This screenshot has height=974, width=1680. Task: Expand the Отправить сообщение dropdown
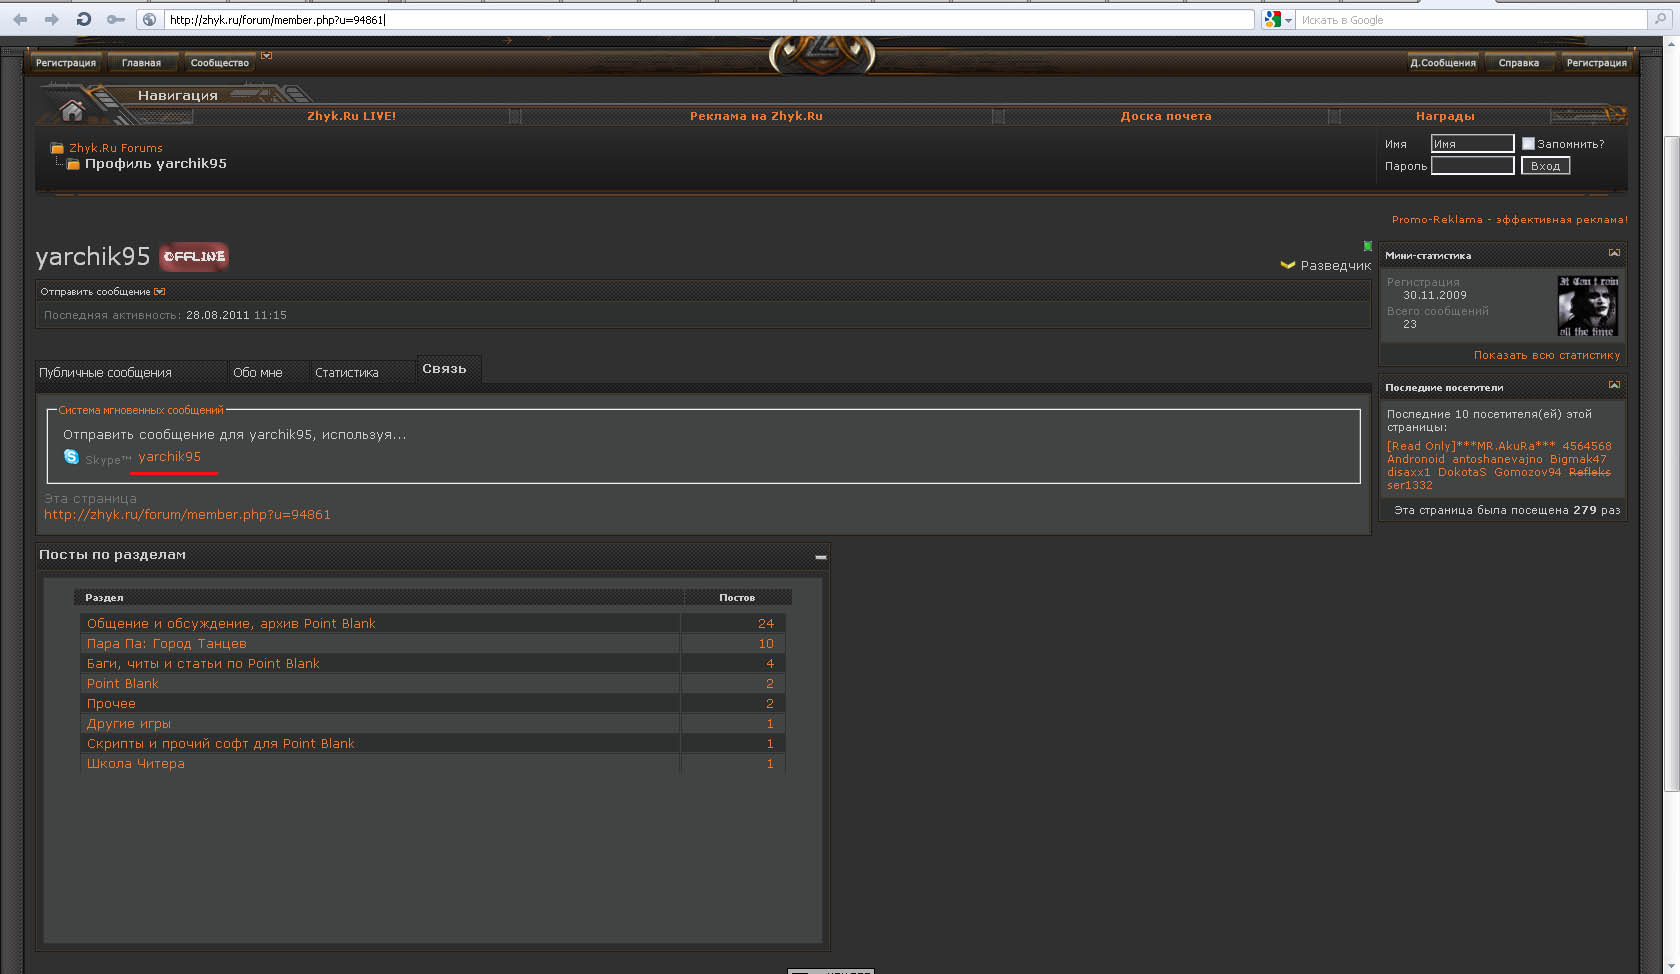(160, 292)
